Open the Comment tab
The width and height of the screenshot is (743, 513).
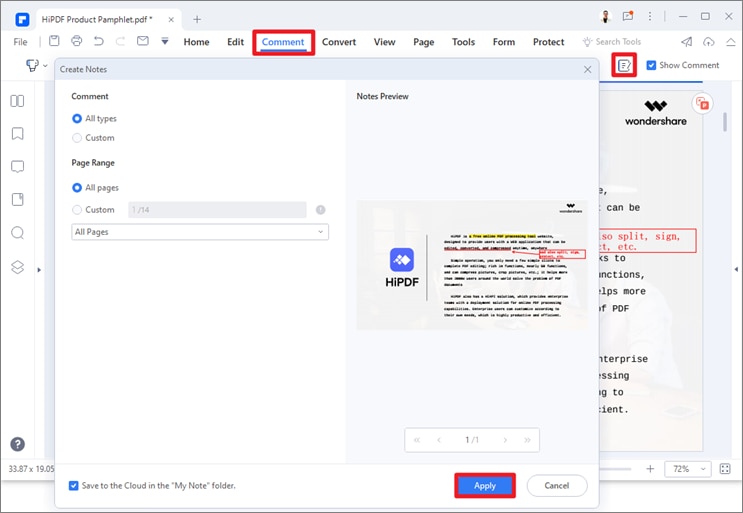pos(283,42)
